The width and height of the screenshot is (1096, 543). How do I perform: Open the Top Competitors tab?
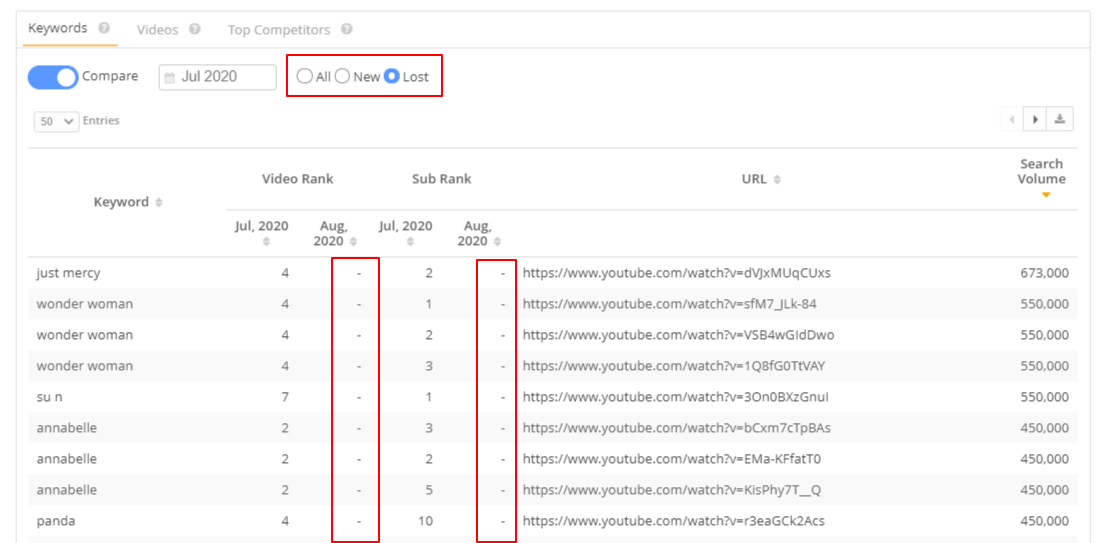(x=278, y=30)
